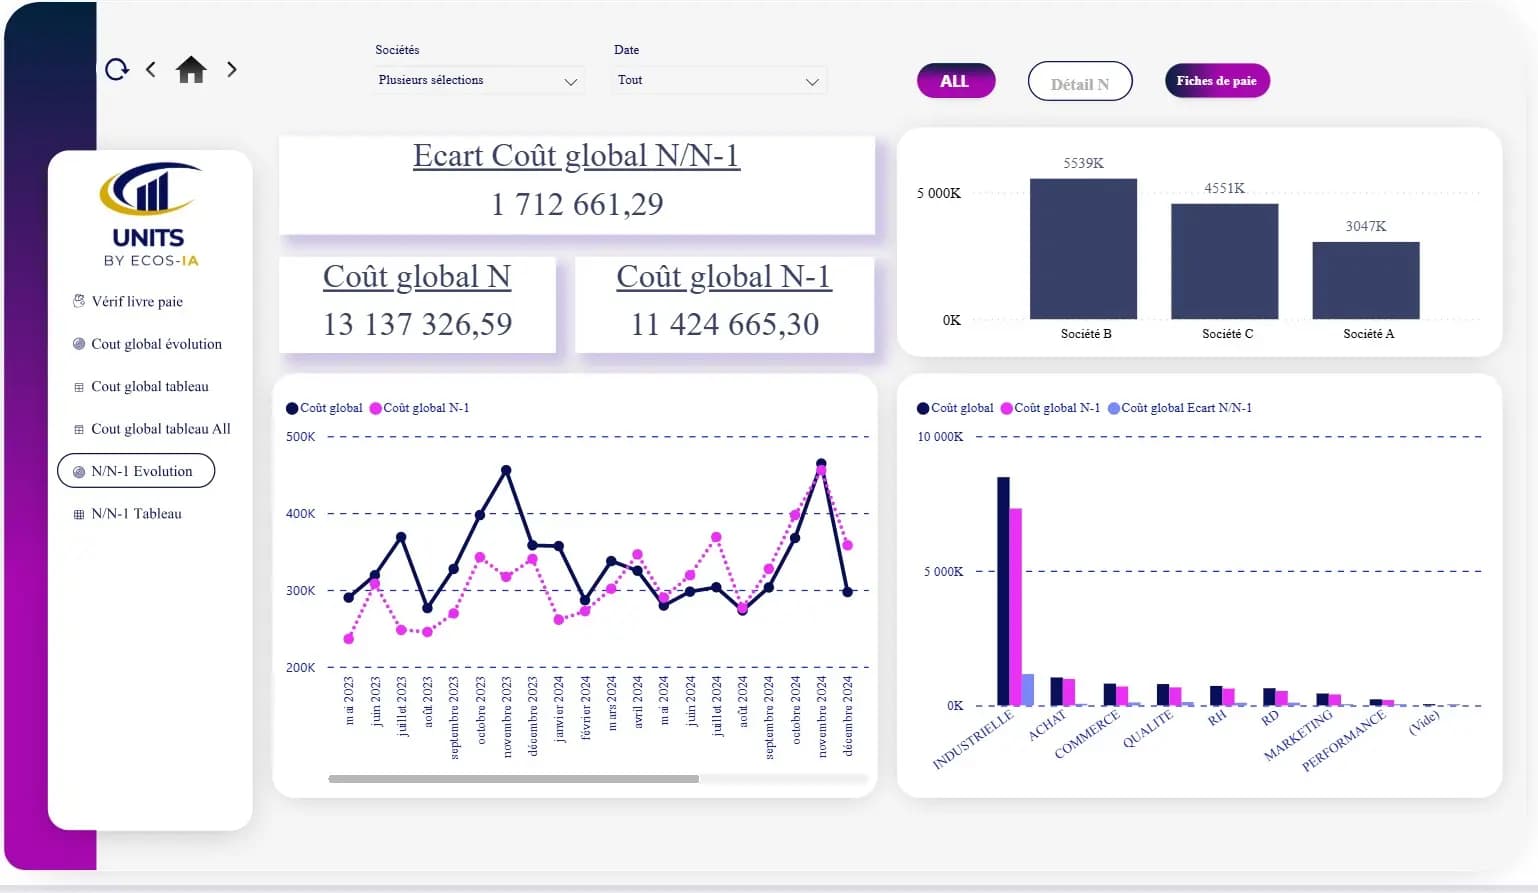Click the chevron arrow of the Date filter

tap(812, 81)
